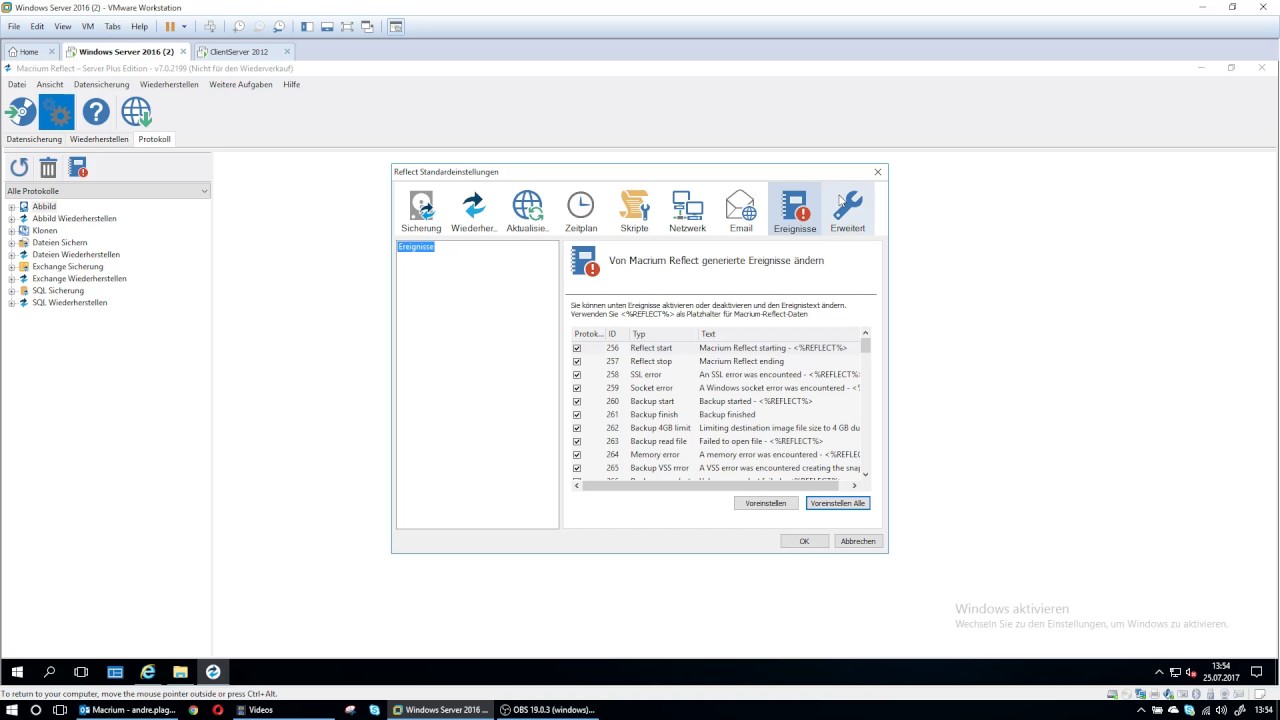Take a VMware snapshot icon

[239, 27]
